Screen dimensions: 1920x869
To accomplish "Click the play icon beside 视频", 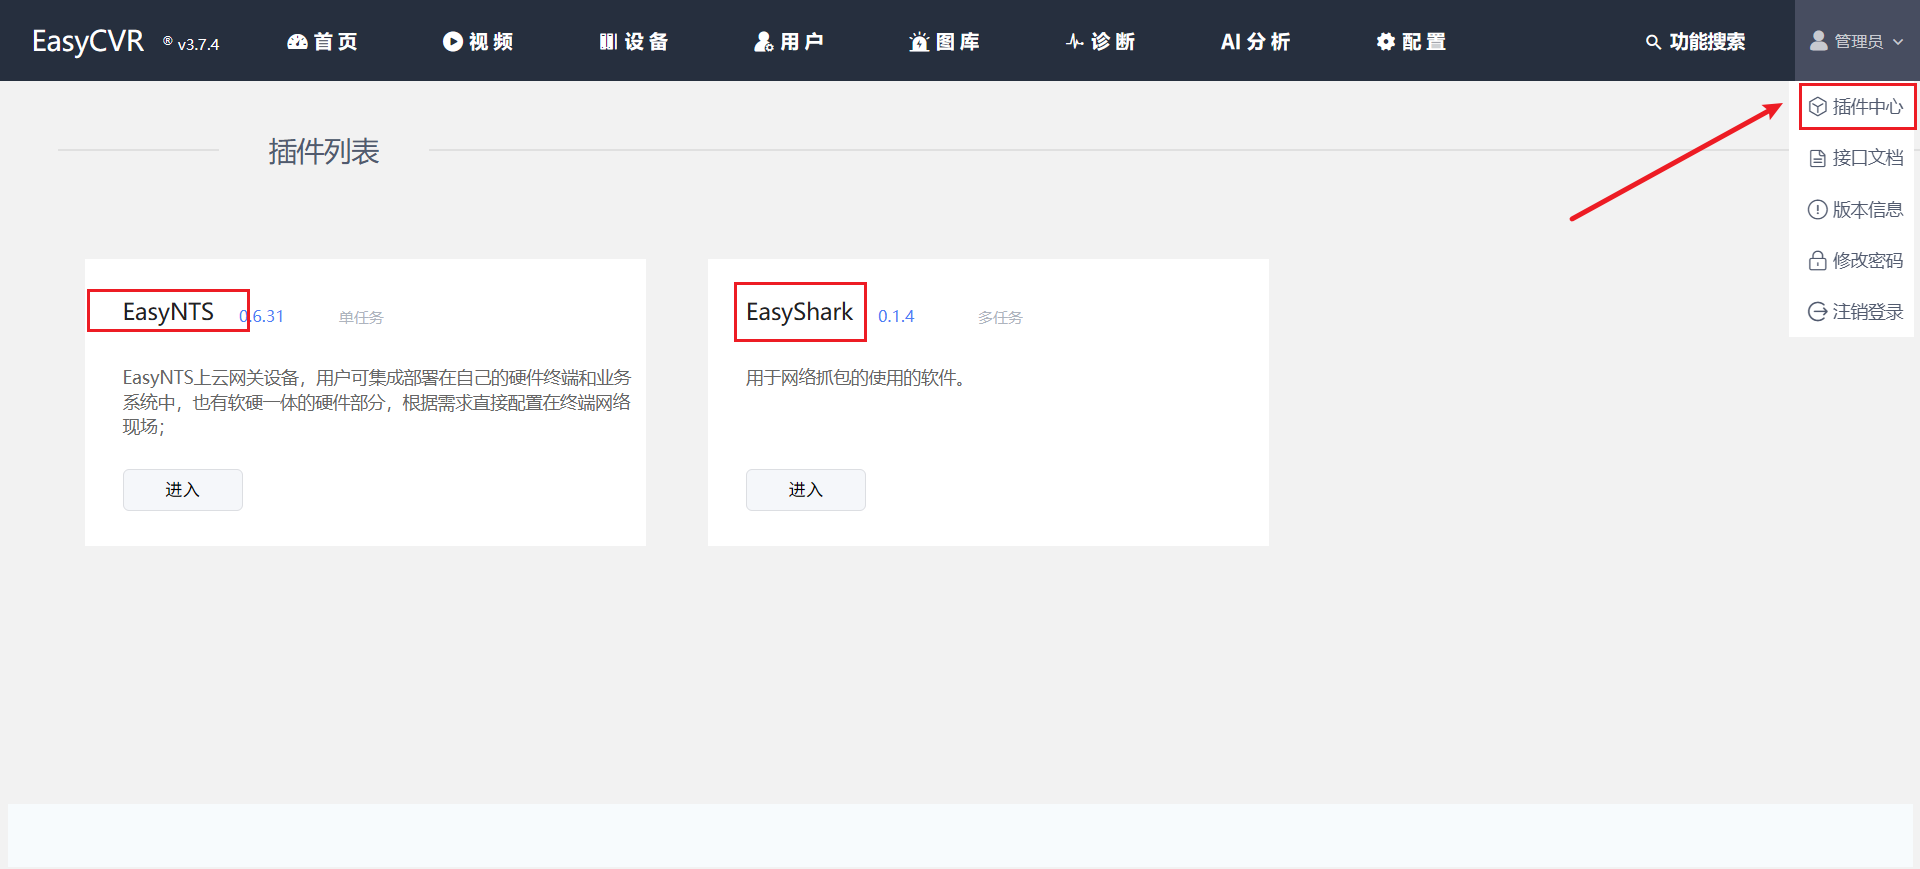I will [453, 42].
